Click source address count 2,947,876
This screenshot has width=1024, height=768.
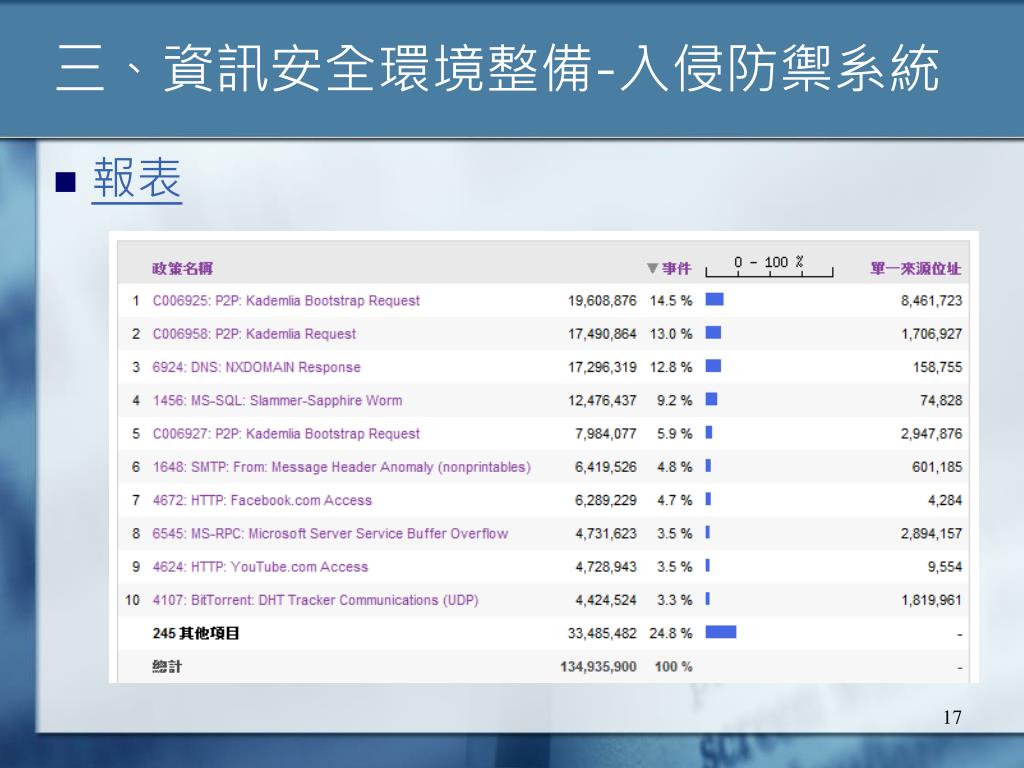(x=931, y=434)
